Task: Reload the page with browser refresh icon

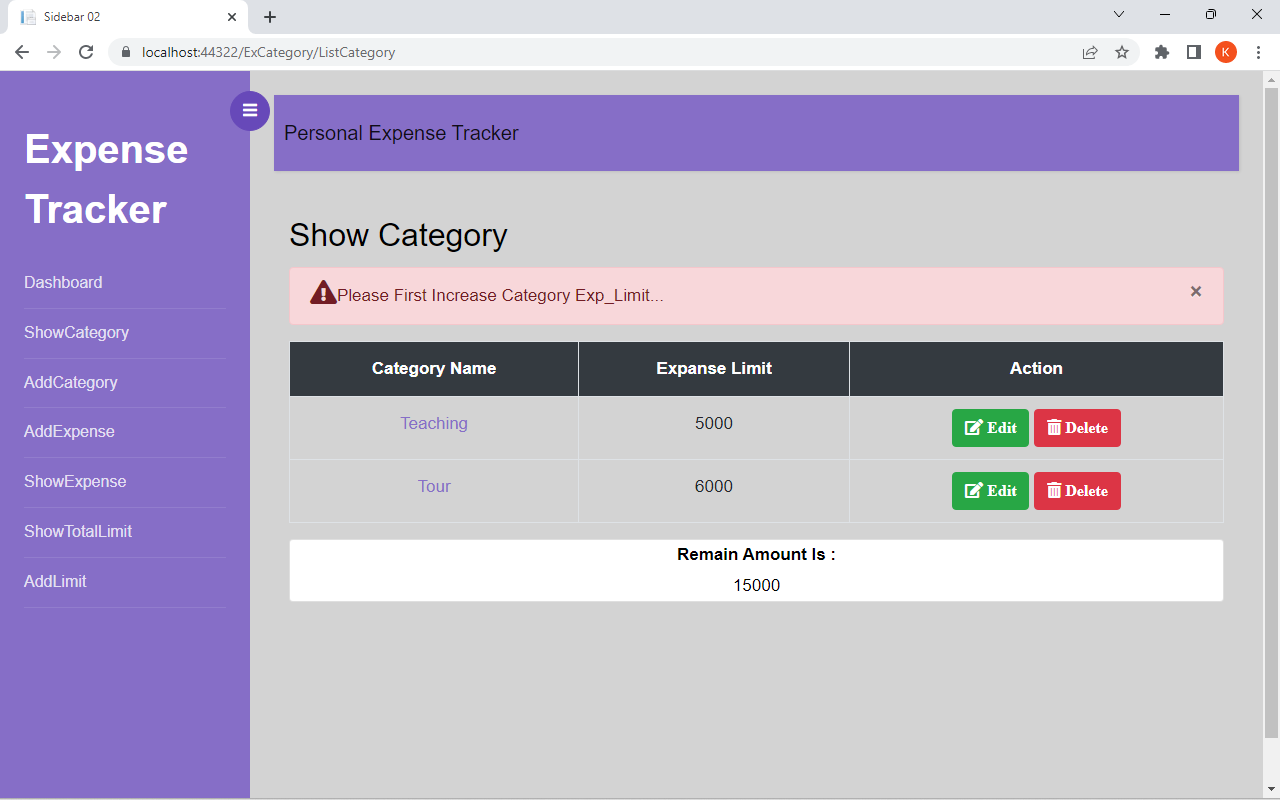Action: (86, 52)
